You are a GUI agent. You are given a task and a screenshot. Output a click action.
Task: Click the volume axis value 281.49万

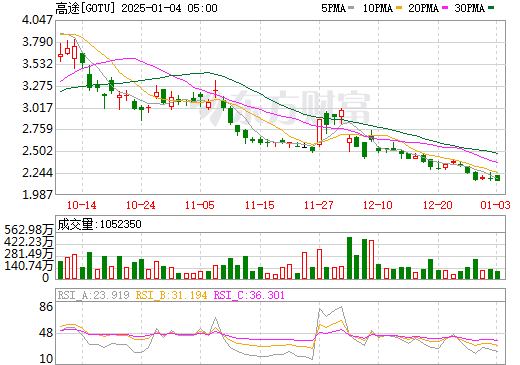(x=29, y=254)
